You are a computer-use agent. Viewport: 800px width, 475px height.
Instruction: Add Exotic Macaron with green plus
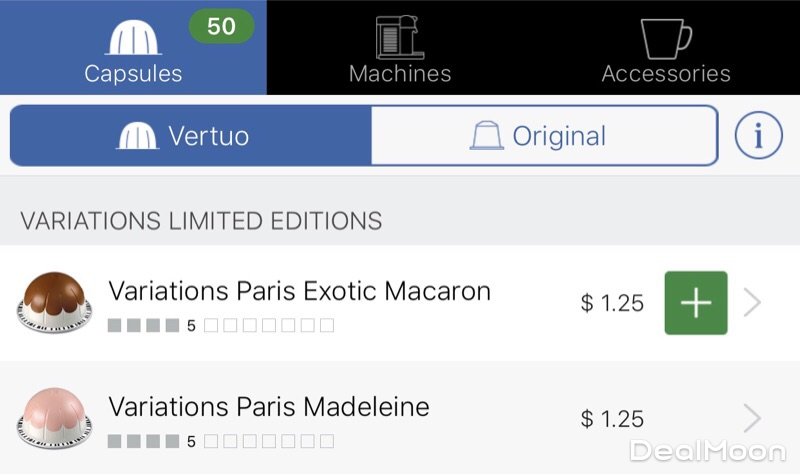click(696, 303)
